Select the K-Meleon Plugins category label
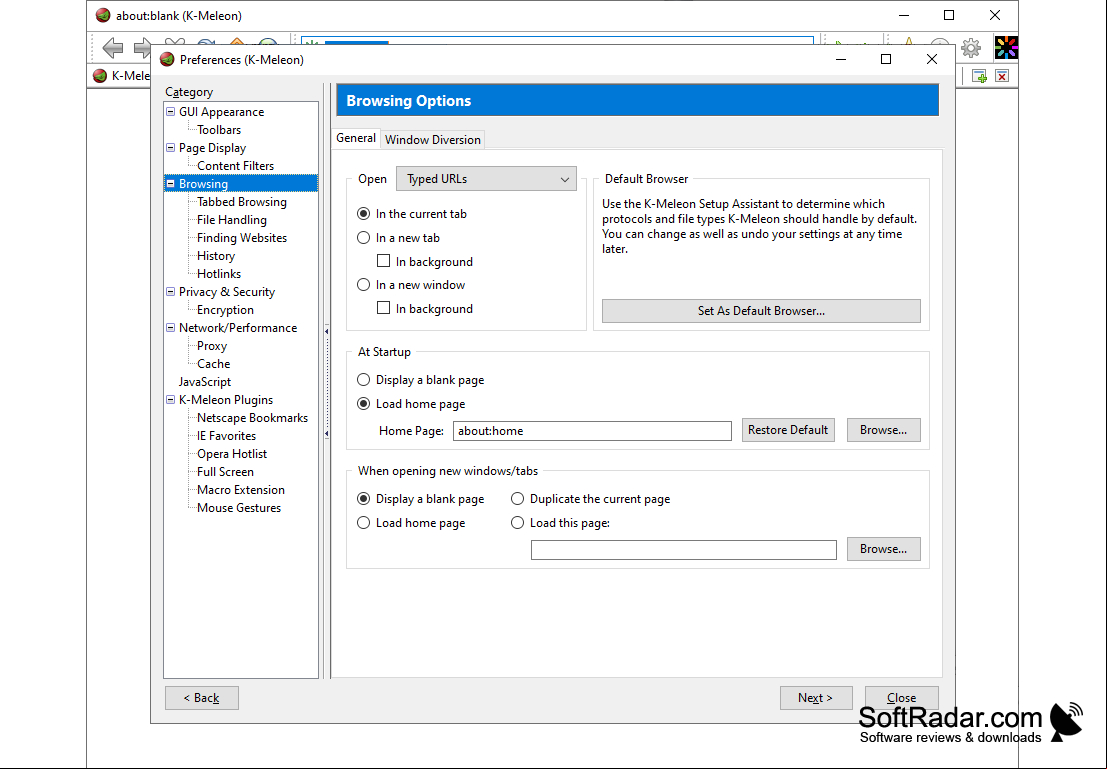1107x769 pixels. (225, 400)
